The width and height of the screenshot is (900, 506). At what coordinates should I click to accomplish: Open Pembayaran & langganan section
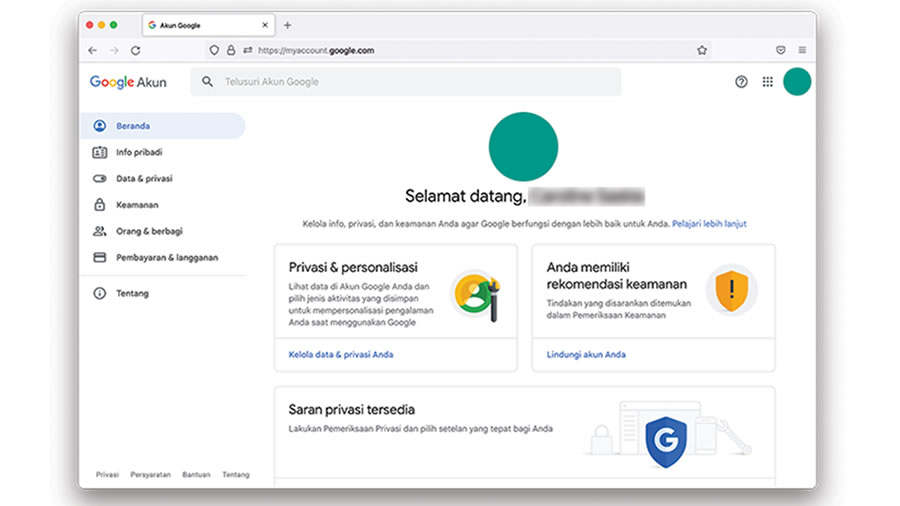tap(166, 257)
